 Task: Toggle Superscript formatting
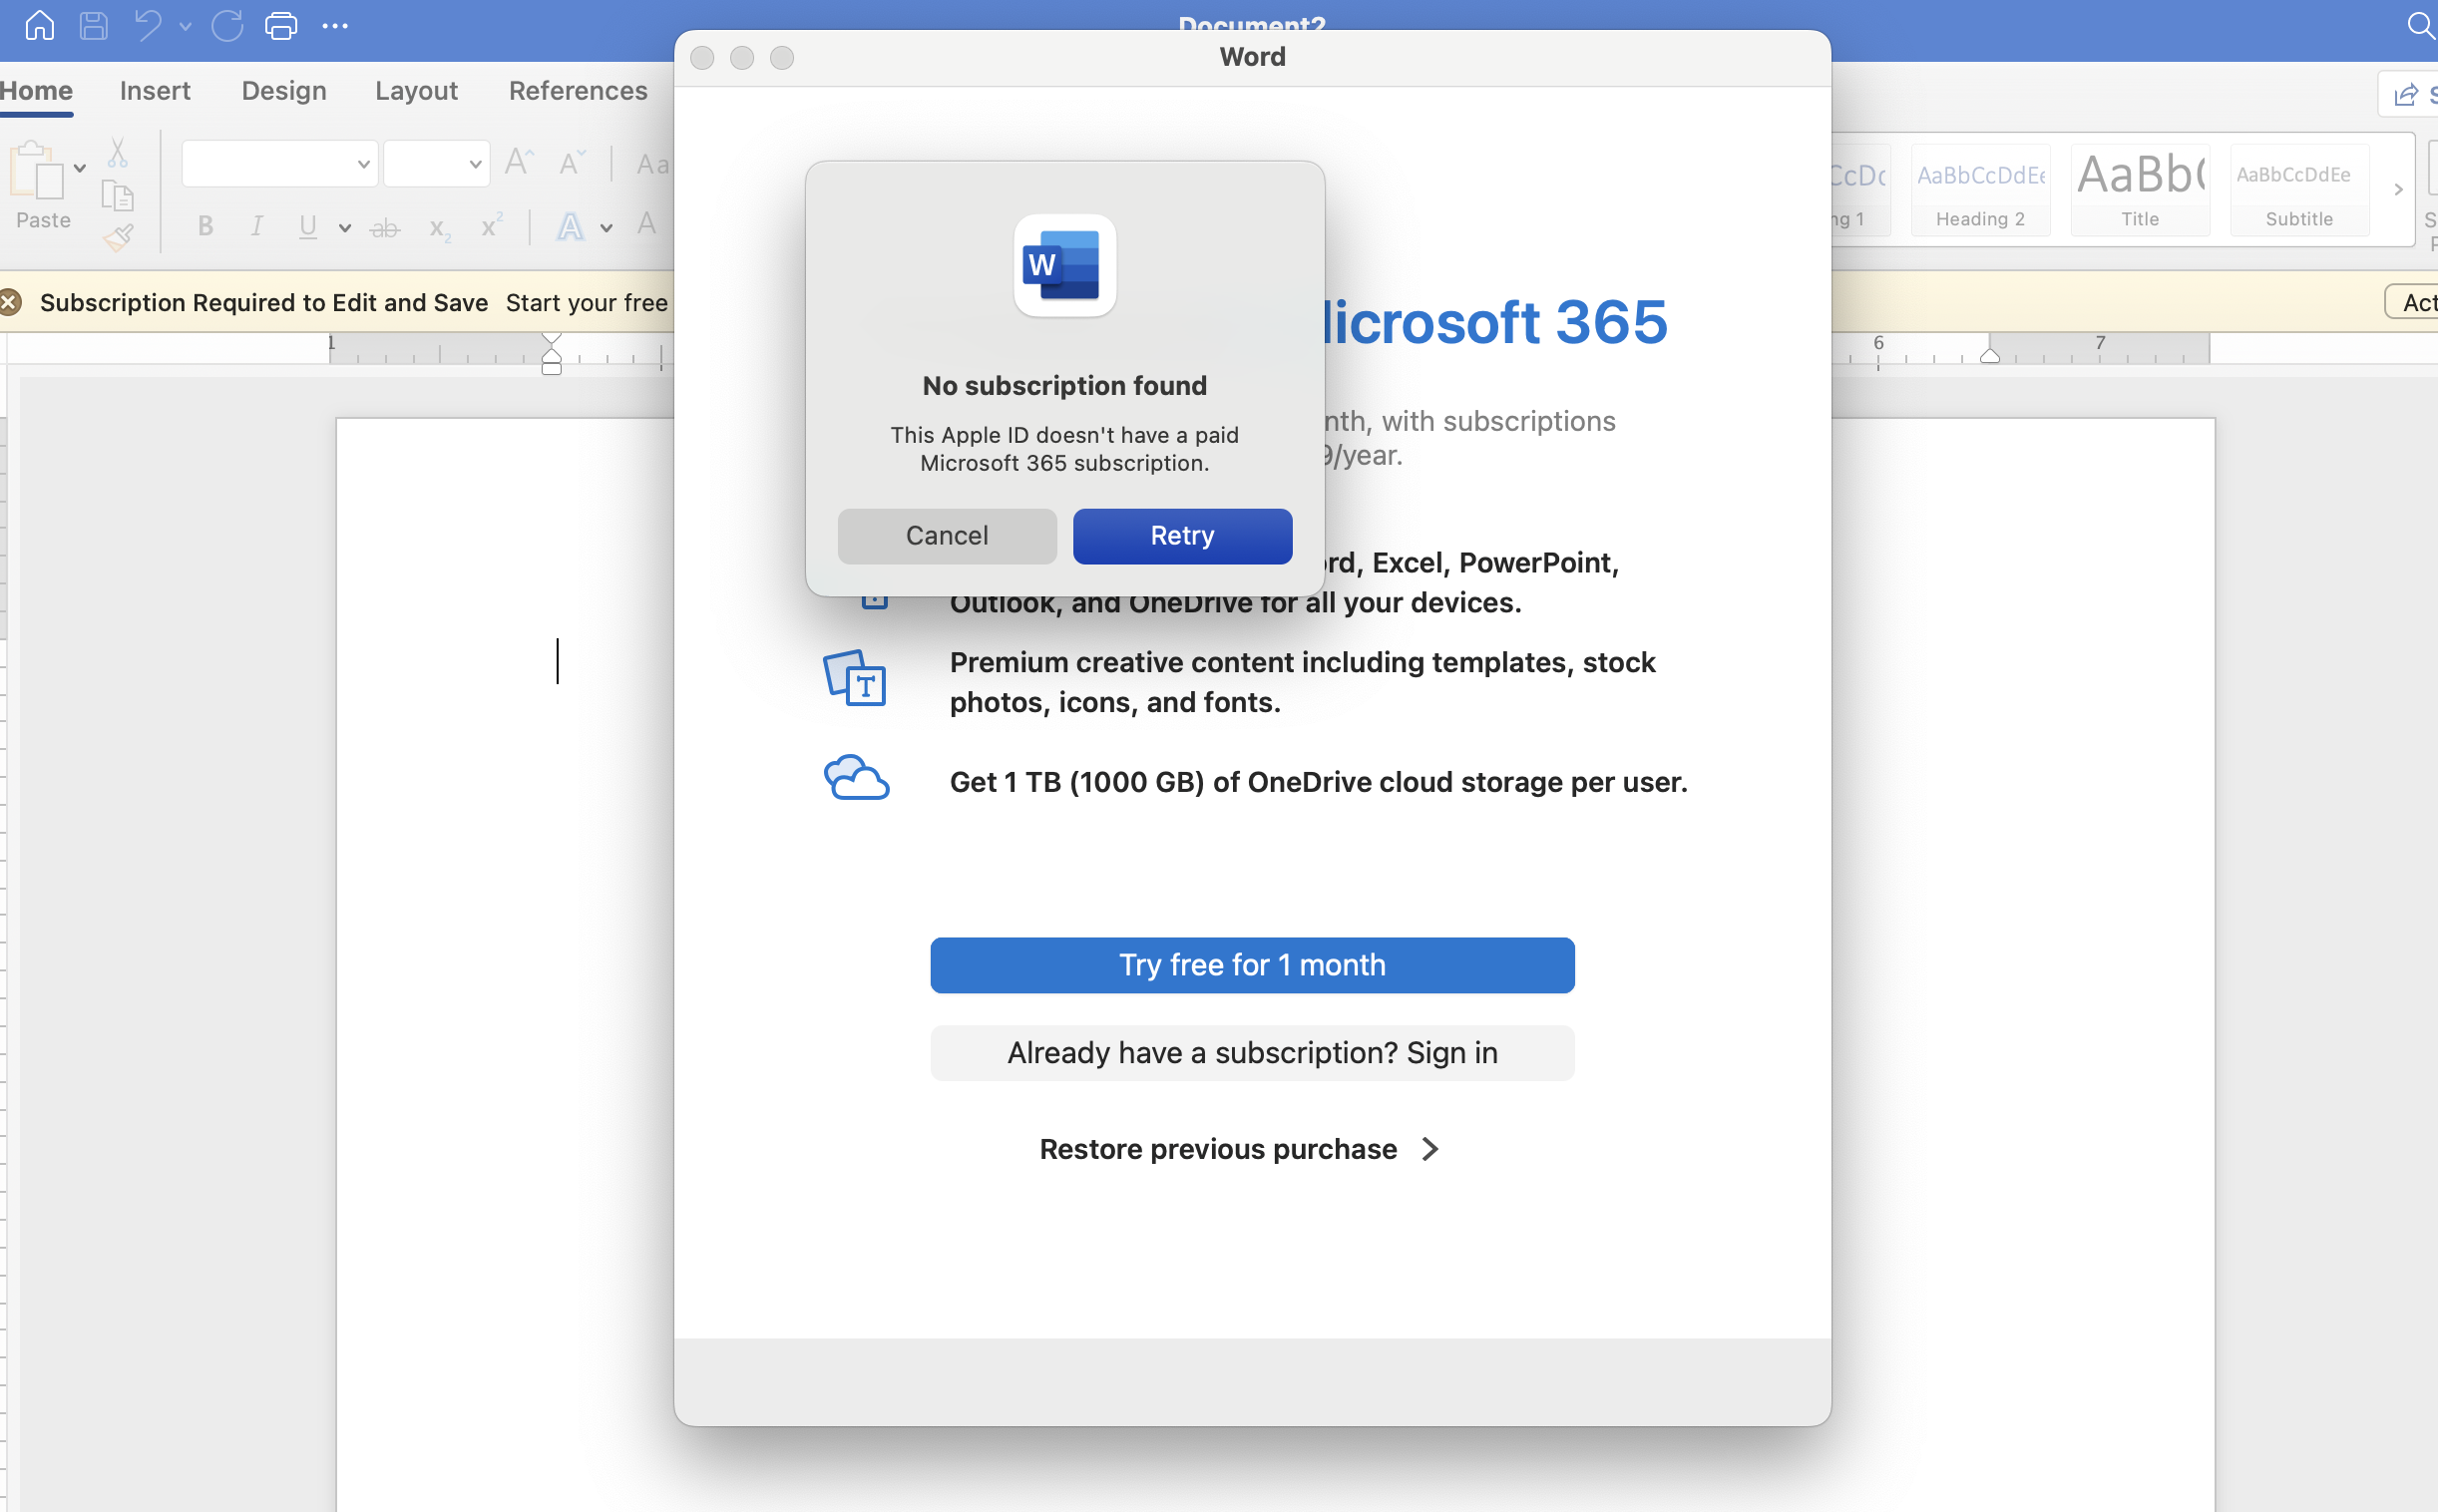[491, 227]
